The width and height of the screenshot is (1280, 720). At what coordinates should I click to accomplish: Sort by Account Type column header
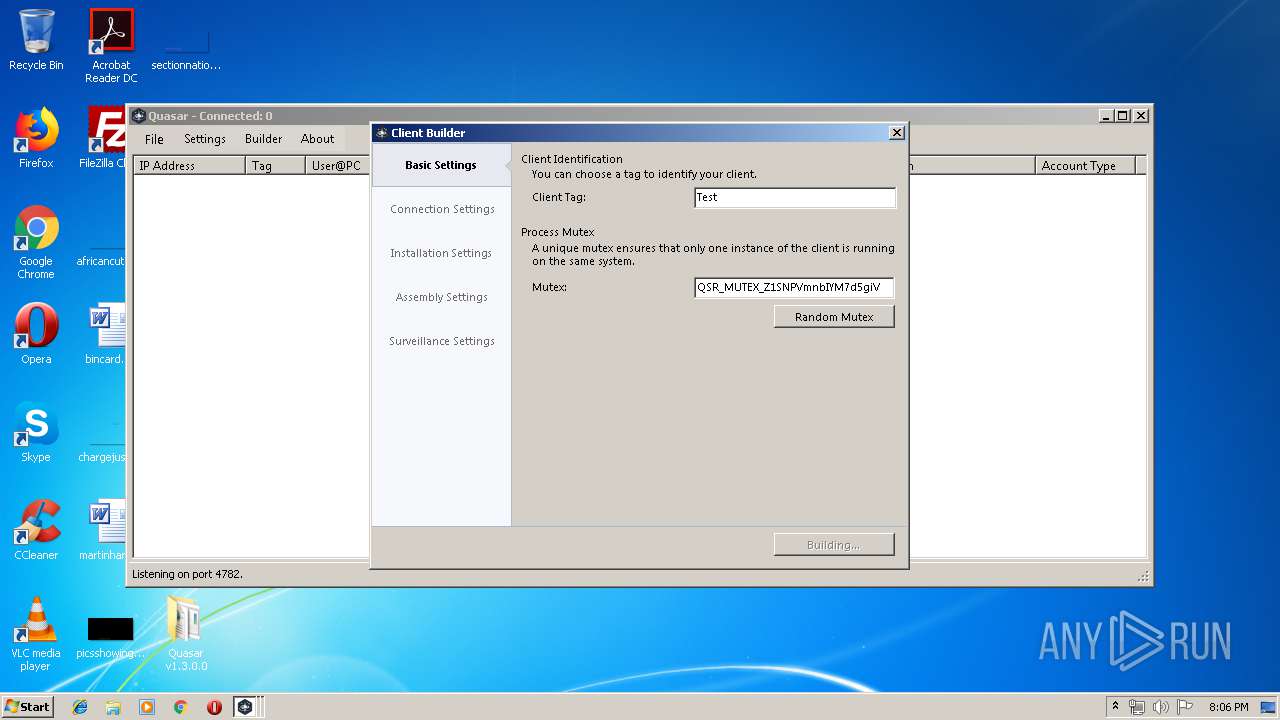pyautogui.click(x=1085, y=166)
